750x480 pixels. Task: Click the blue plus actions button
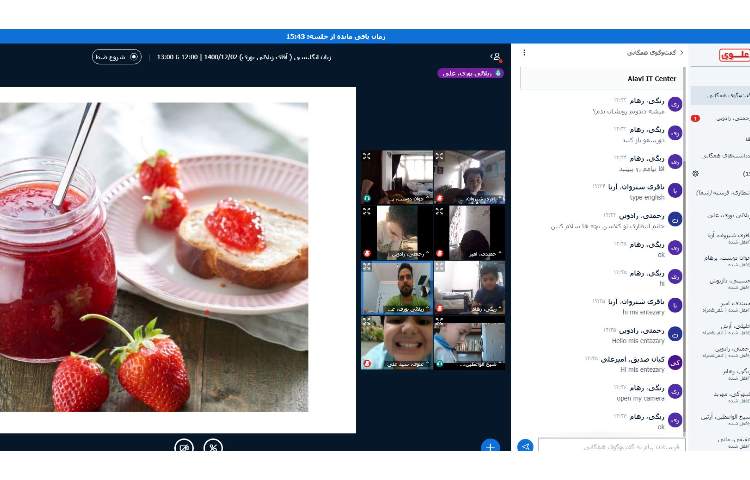(x=490, y=446)
